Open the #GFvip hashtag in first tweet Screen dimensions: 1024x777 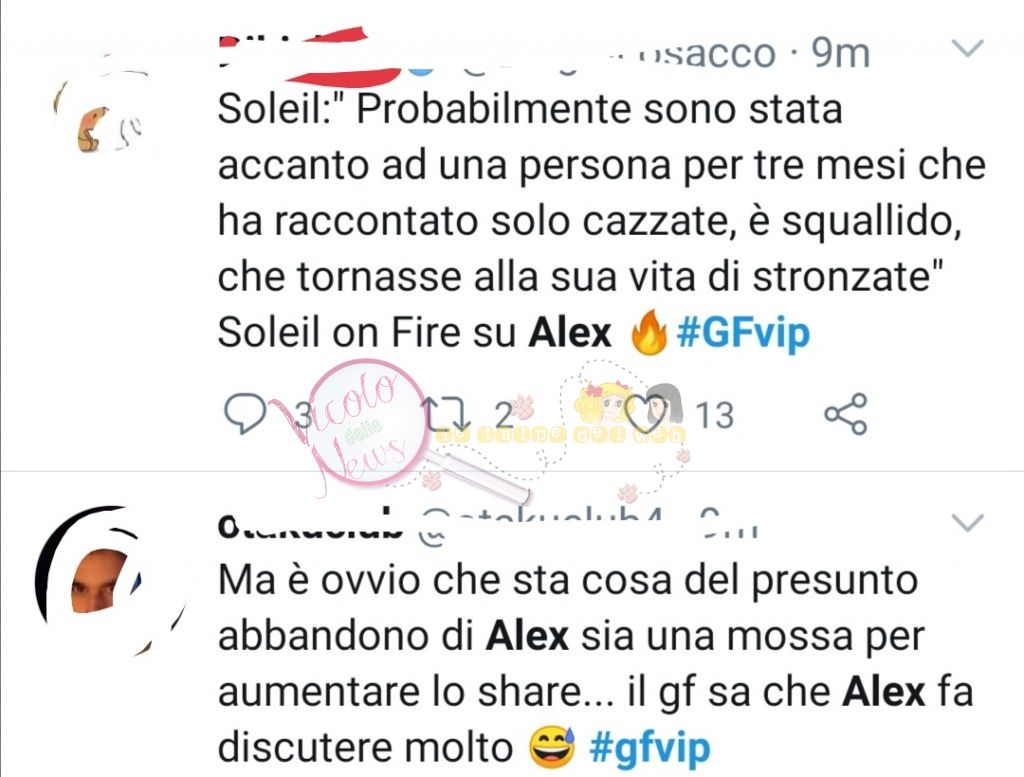[743, 333]
